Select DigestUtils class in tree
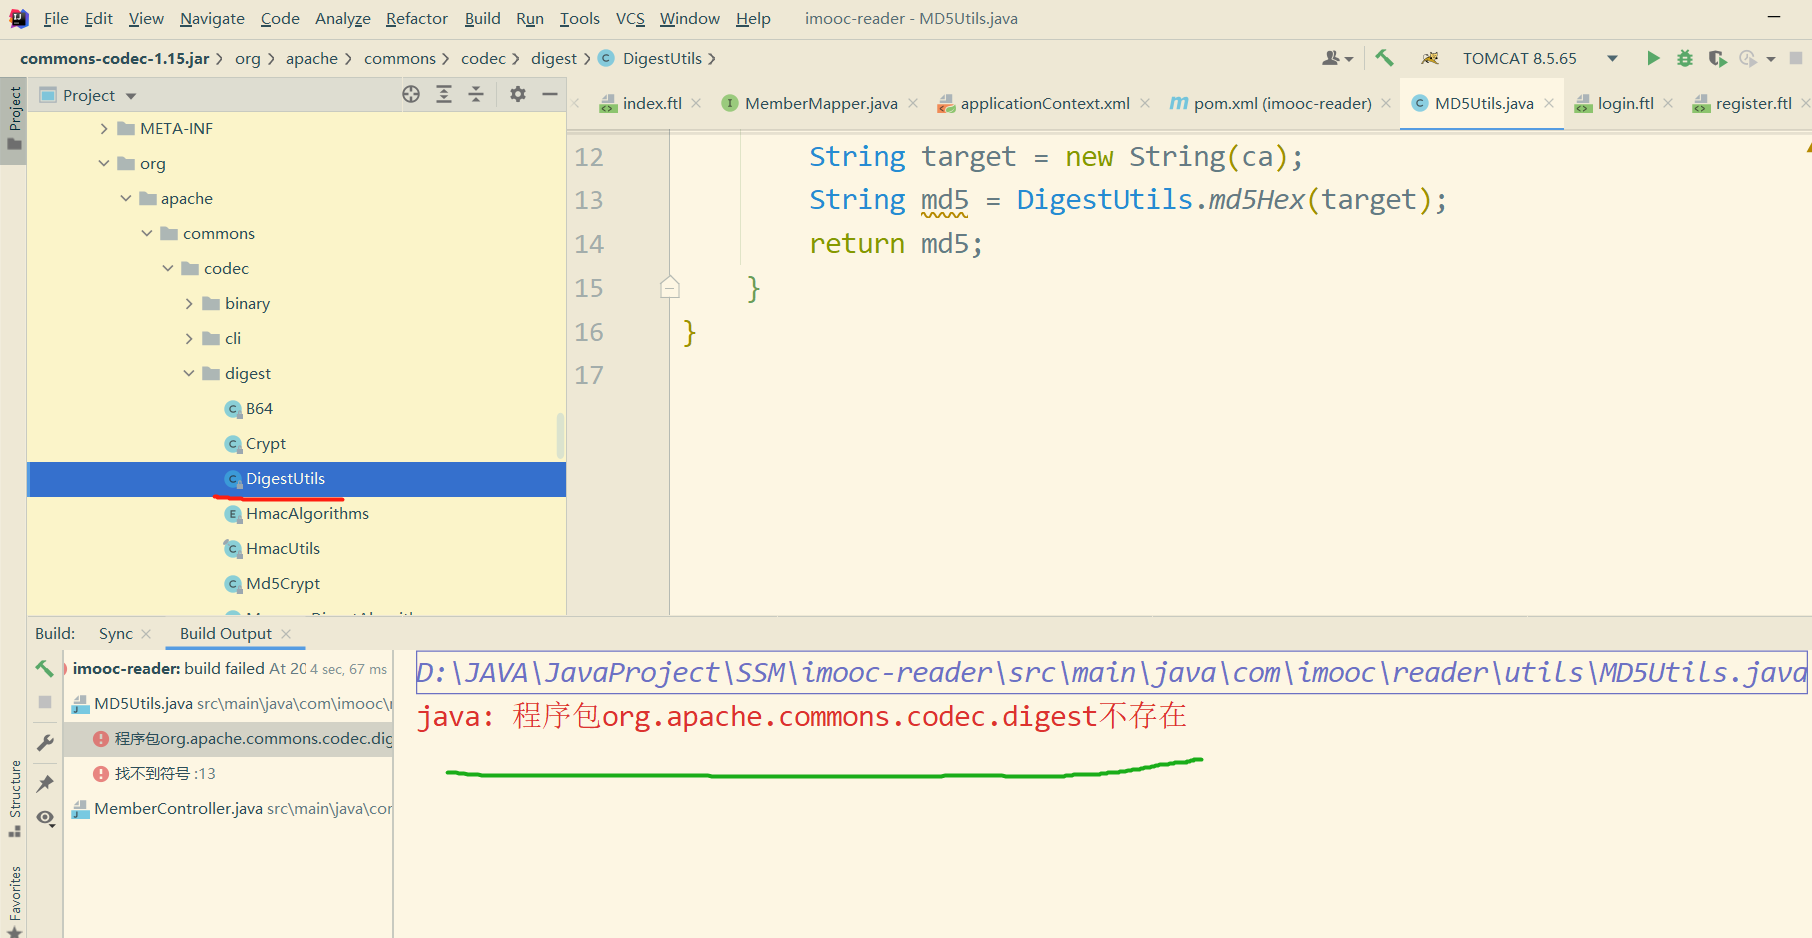Viewport: 1812px width, 938px height. pos(285,478)
